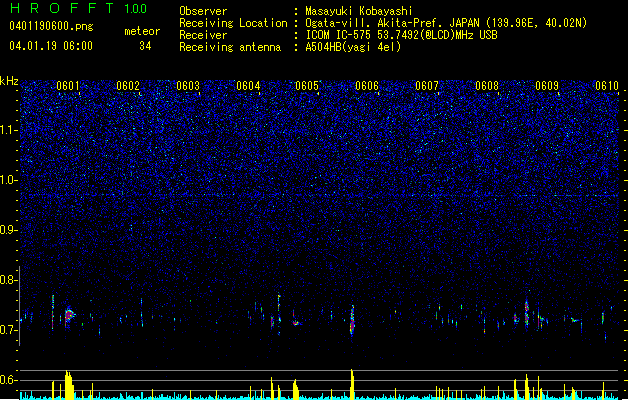Click the yellow intensity peak below 0606
Viewport: 629px width, 400px height.
pos(352,384)
